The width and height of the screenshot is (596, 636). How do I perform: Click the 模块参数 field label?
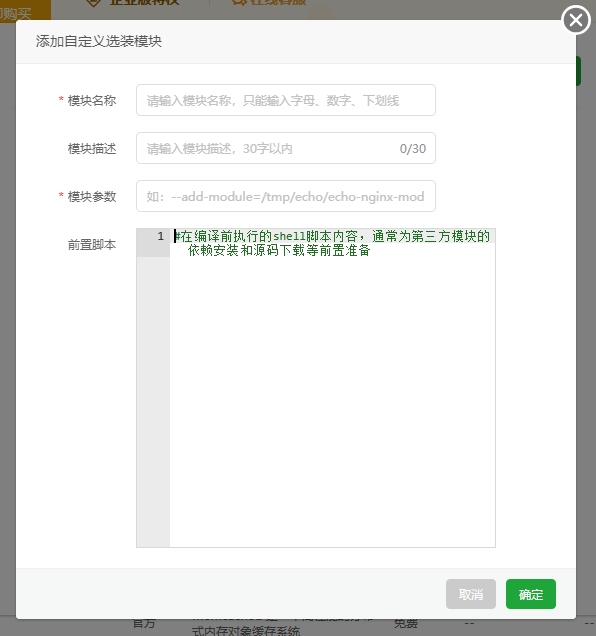click(92, 197)
